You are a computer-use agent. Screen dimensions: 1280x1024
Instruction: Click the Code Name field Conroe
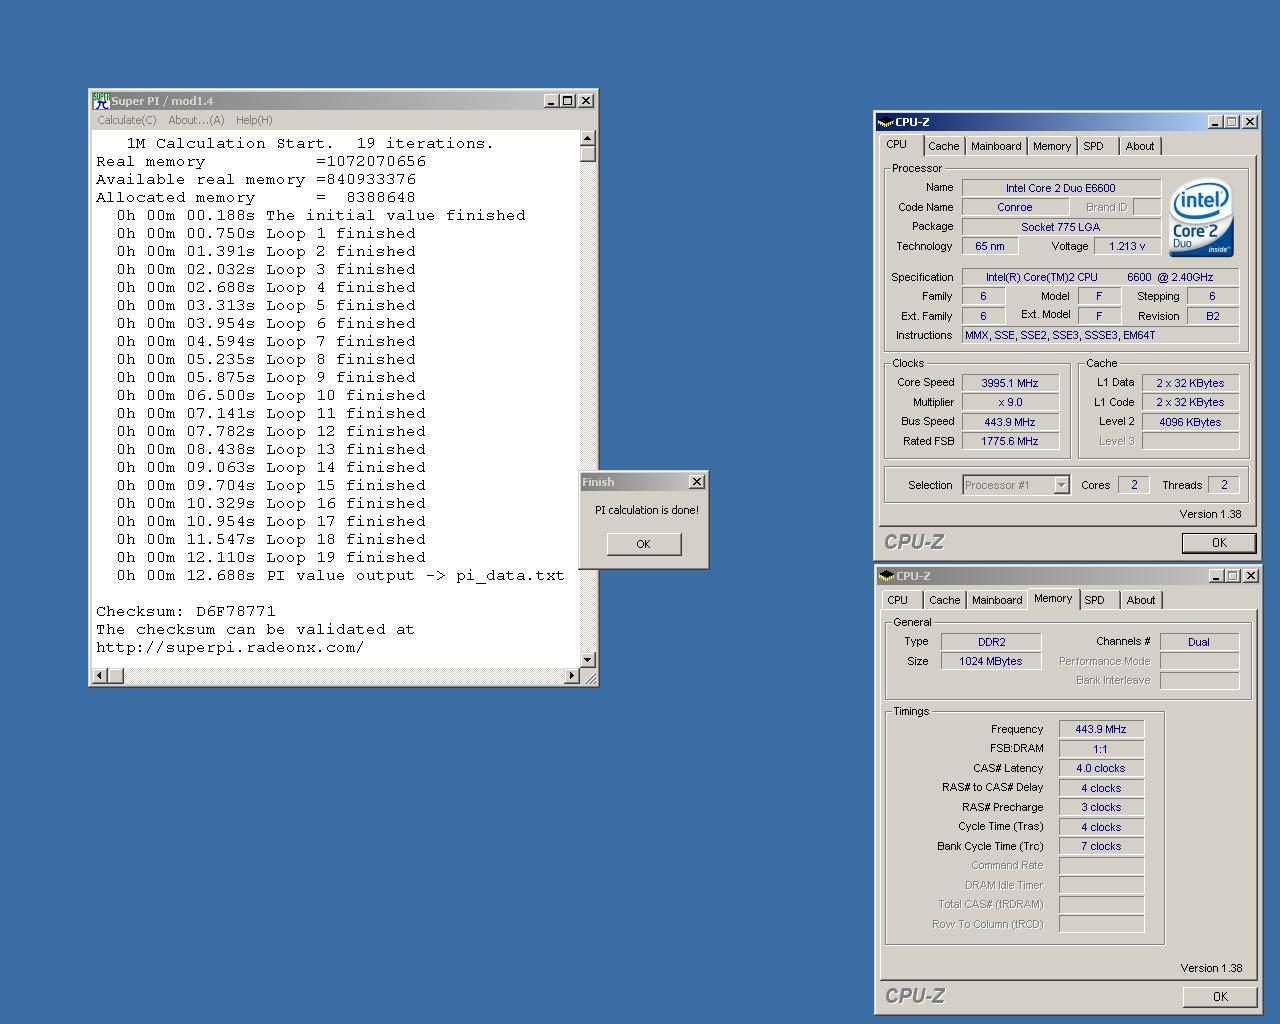point(1015,207)
